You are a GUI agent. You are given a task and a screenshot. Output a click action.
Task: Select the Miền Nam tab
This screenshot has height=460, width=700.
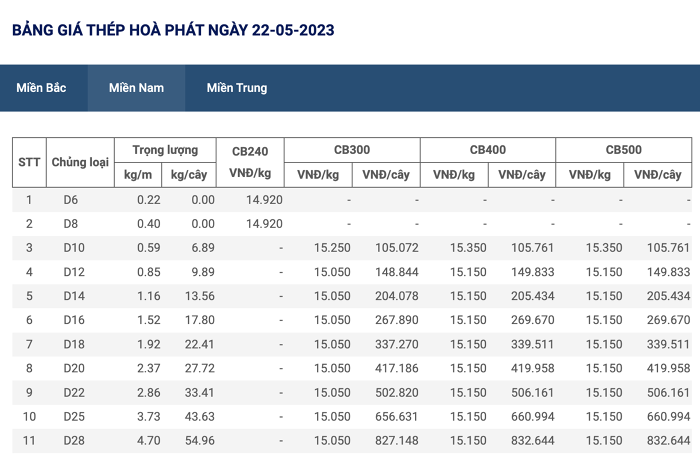coord(136,88)
